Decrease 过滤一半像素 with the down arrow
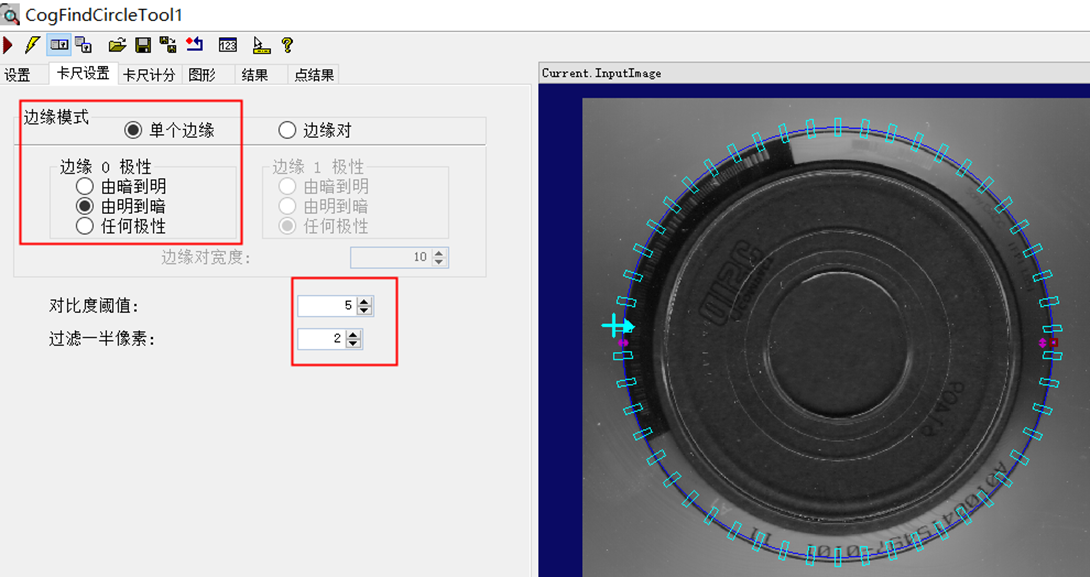 click(x=353, y=343)
